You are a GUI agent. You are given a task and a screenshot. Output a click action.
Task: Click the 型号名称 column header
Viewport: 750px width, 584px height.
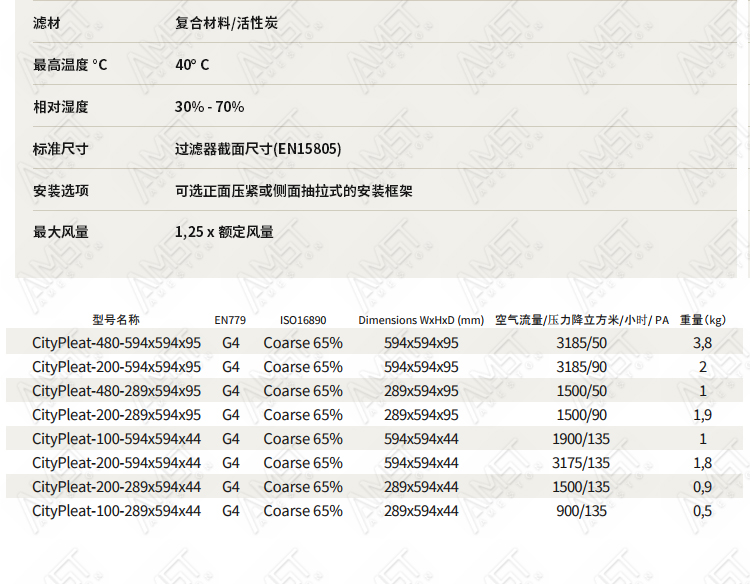tap(116, 320)
